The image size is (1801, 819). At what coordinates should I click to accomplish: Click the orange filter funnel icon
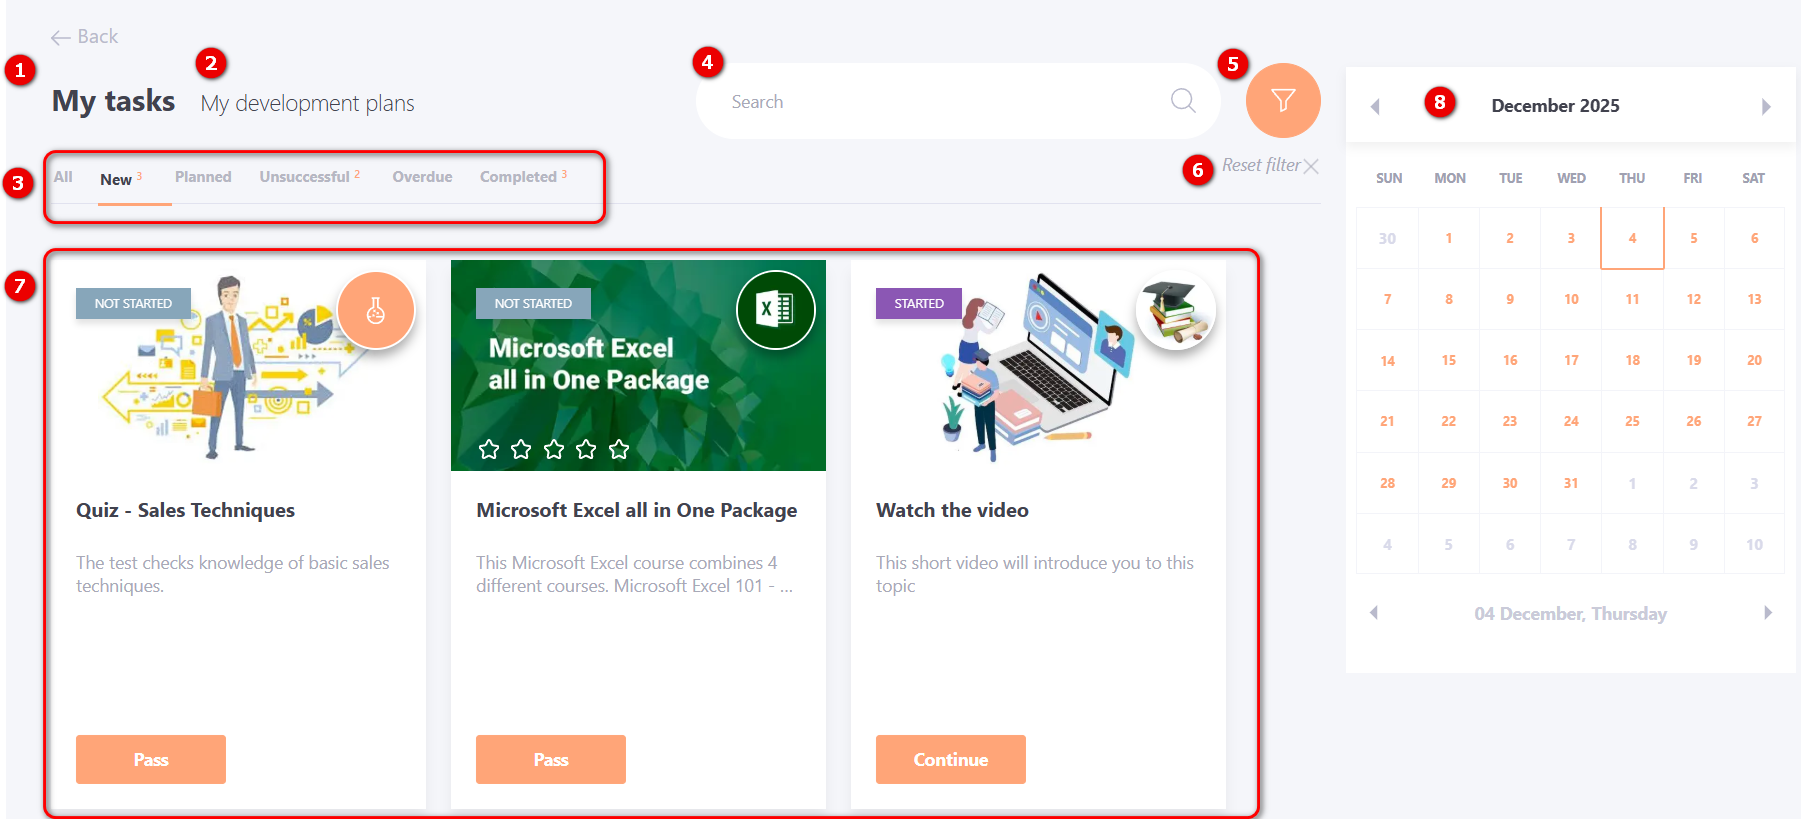pyautogui.click(x=1282, y=100)
